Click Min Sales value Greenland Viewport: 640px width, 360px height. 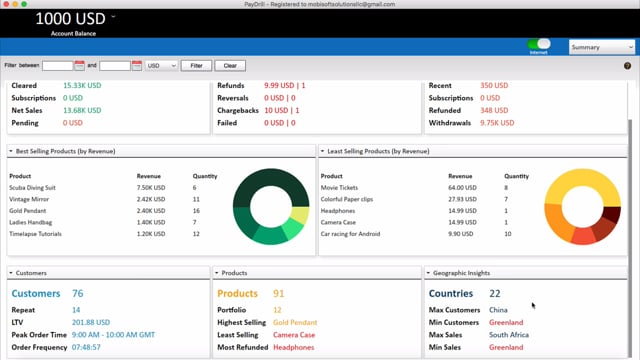[x=506, y=347]
